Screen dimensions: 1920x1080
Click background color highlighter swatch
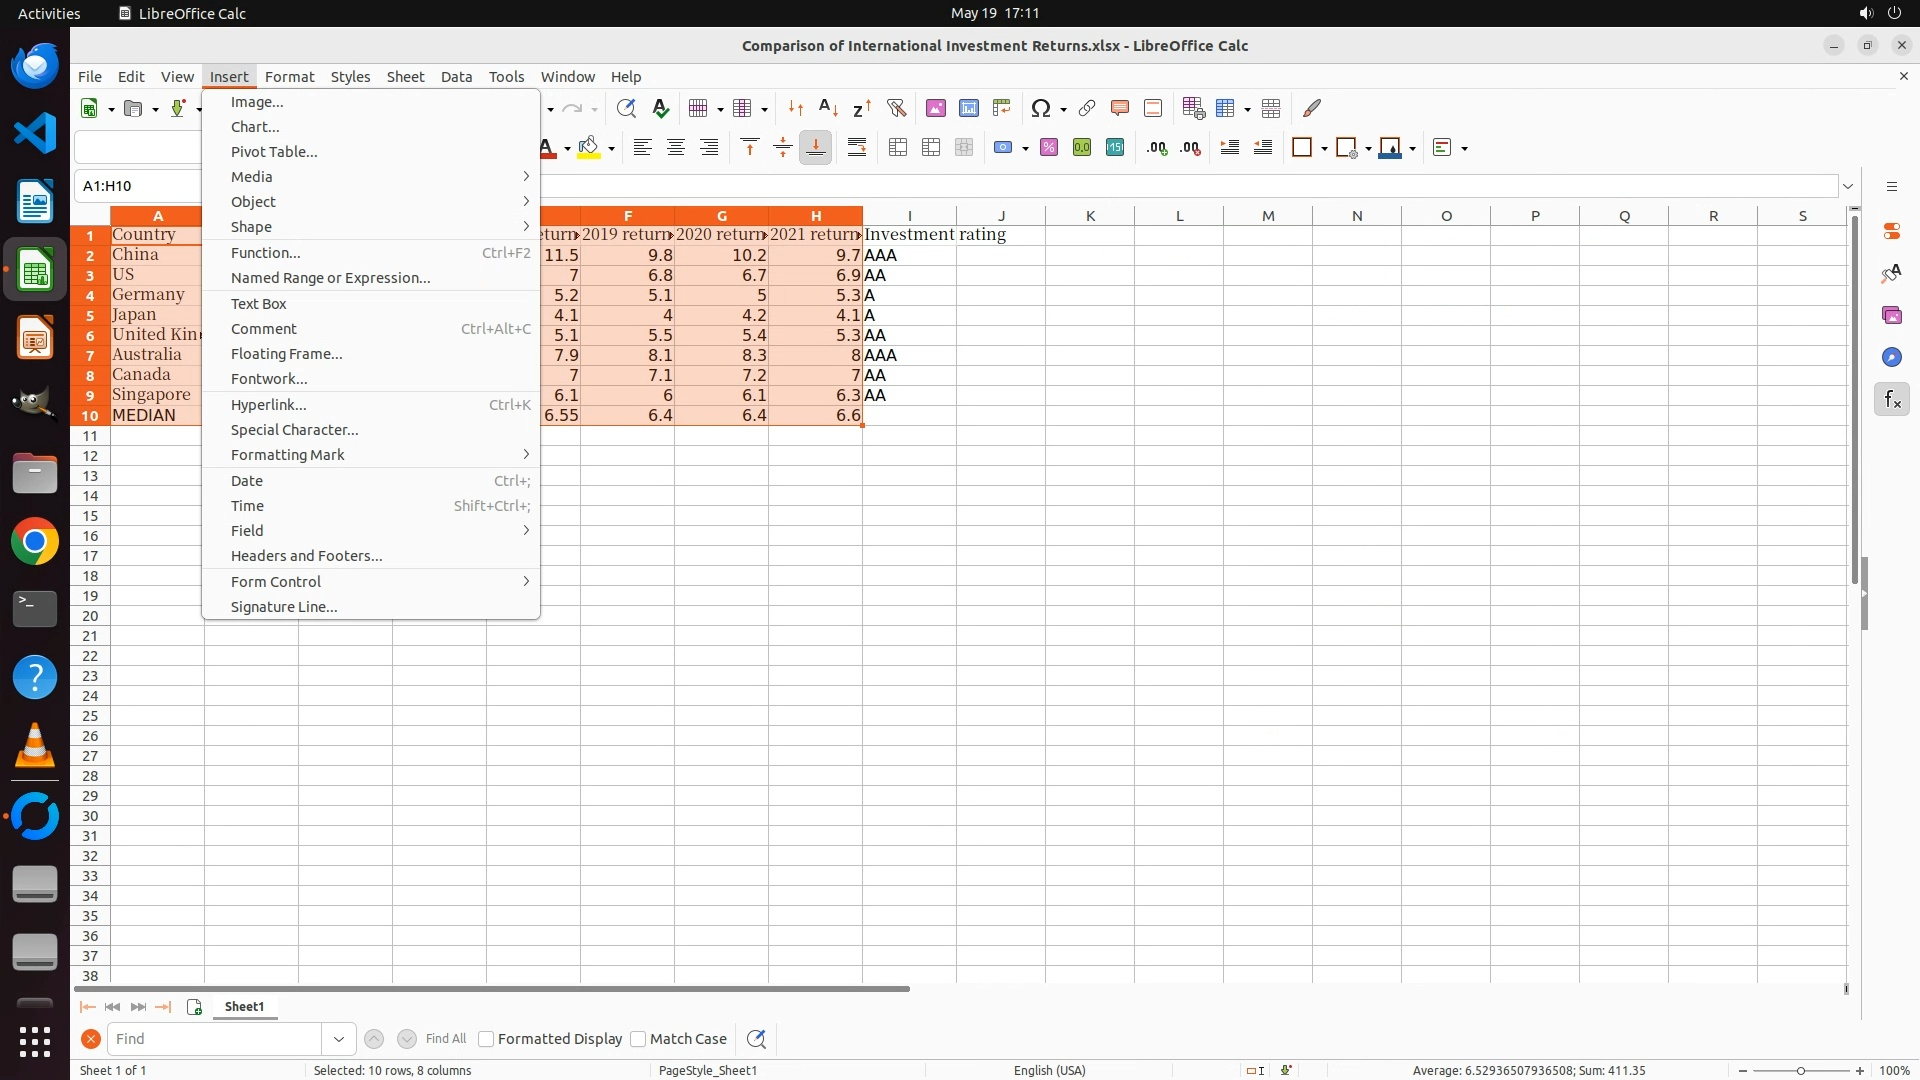coord(589,148)
